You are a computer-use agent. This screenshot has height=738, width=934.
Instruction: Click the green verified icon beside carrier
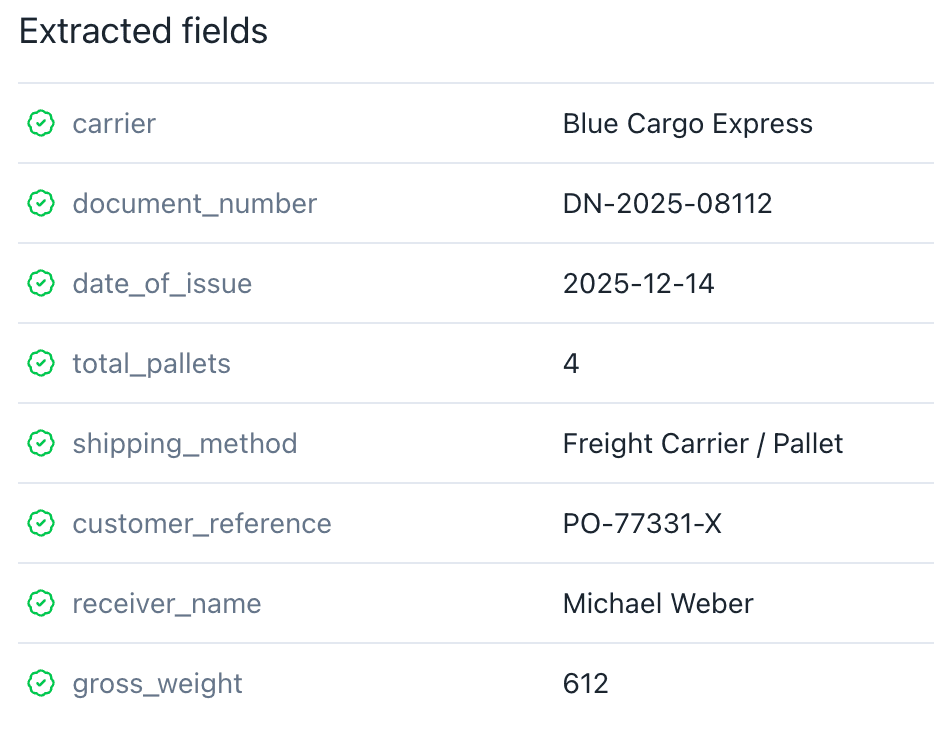tap(41, 123)
